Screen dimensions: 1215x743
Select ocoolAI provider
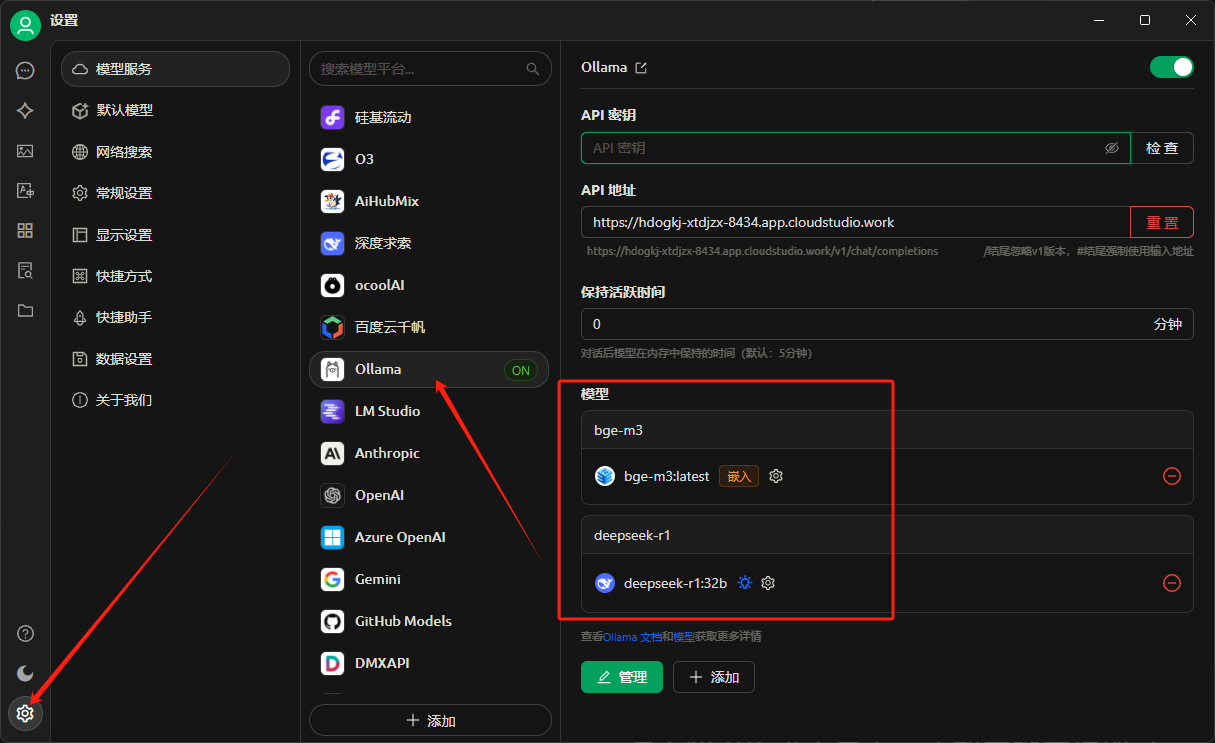point(430,285)
